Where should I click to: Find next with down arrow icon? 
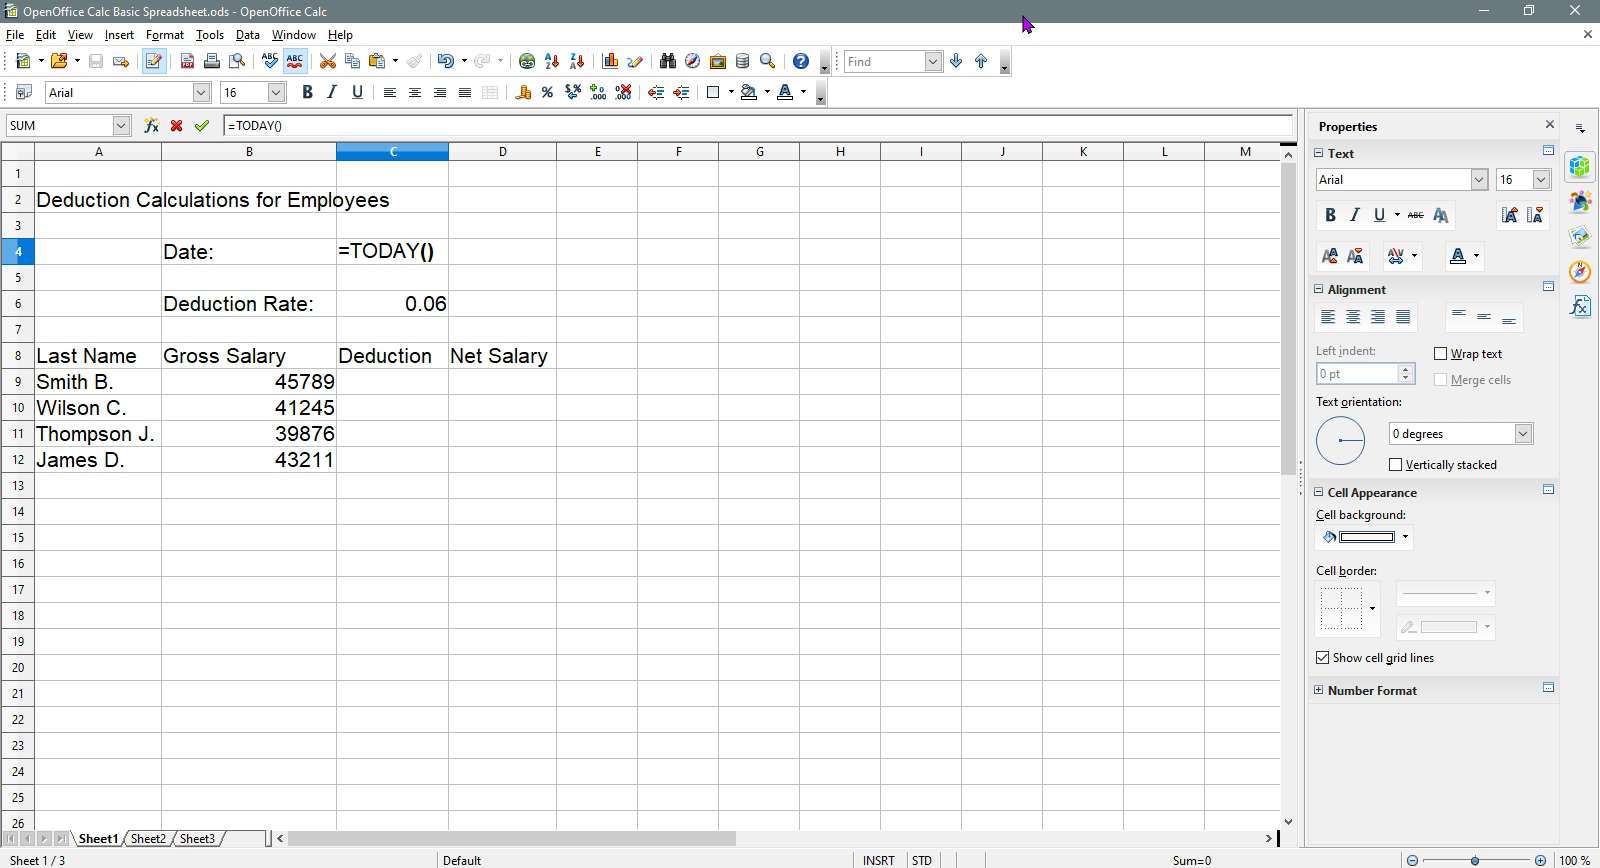coord(956,61)
